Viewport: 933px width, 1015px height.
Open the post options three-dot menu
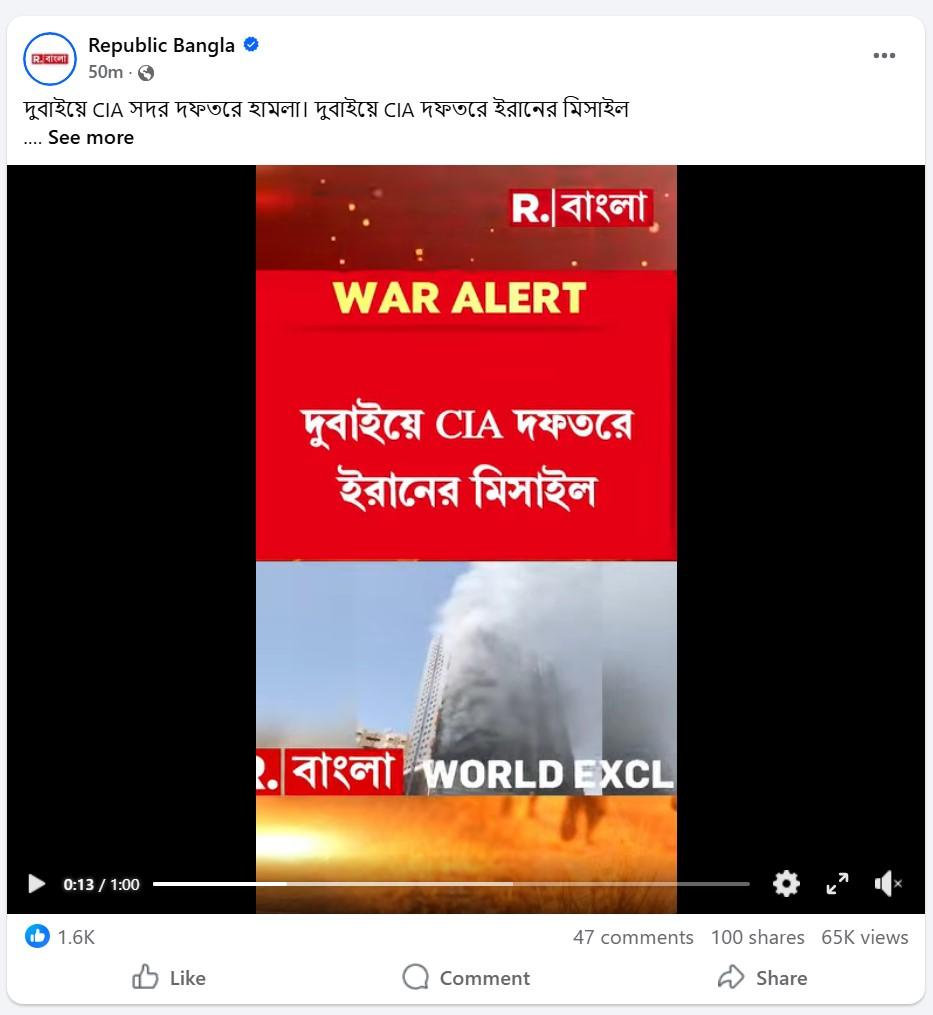coord(884,56)
